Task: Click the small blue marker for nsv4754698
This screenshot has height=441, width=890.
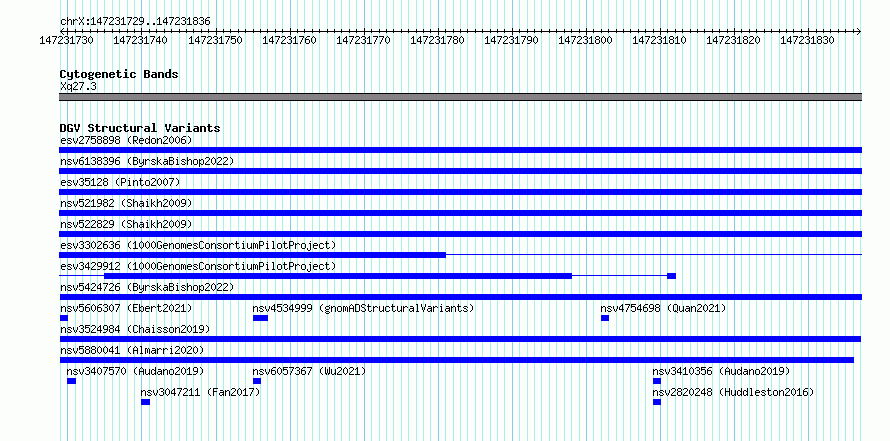Action: point(605,318)
